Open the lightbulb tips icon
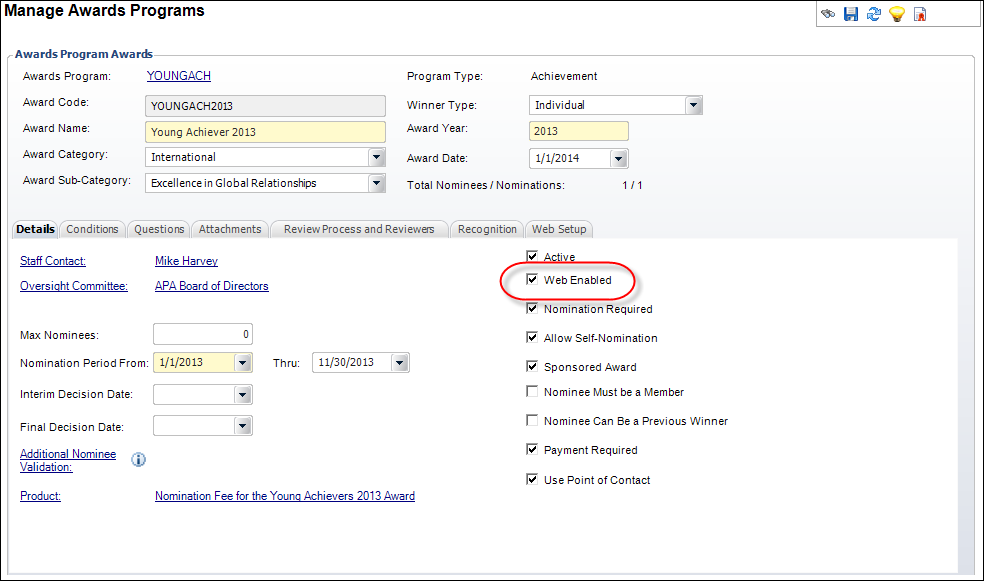 tap(897, 14)
